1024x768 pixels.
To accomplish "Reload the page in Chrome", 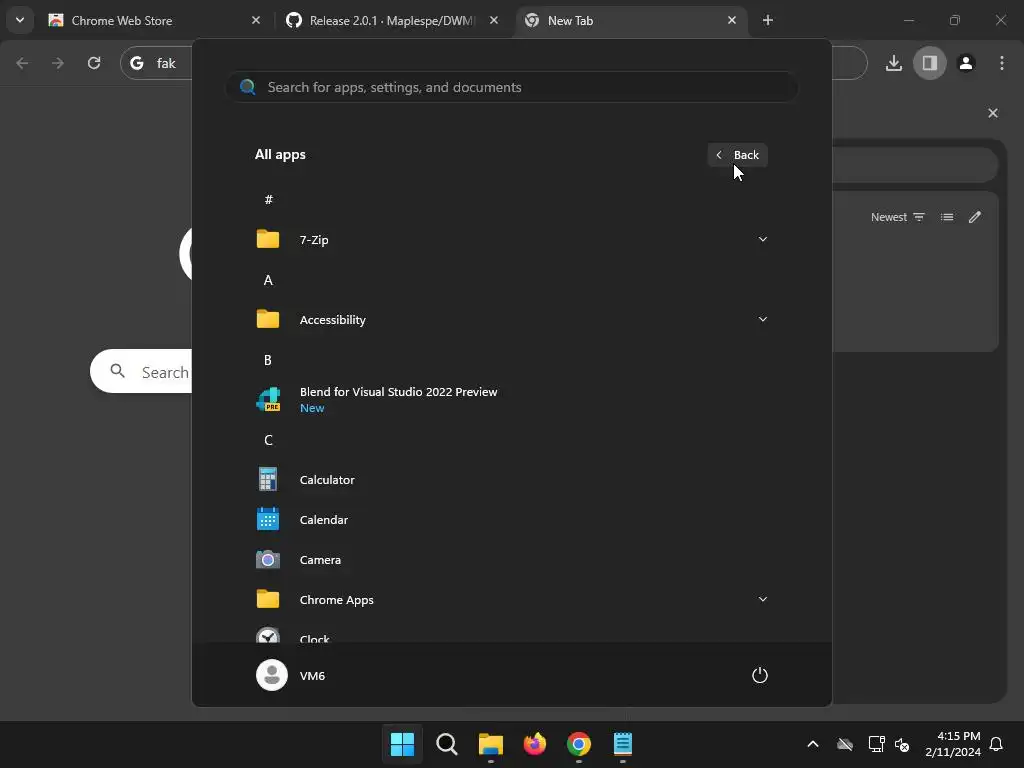I will (x=94, y=63).
